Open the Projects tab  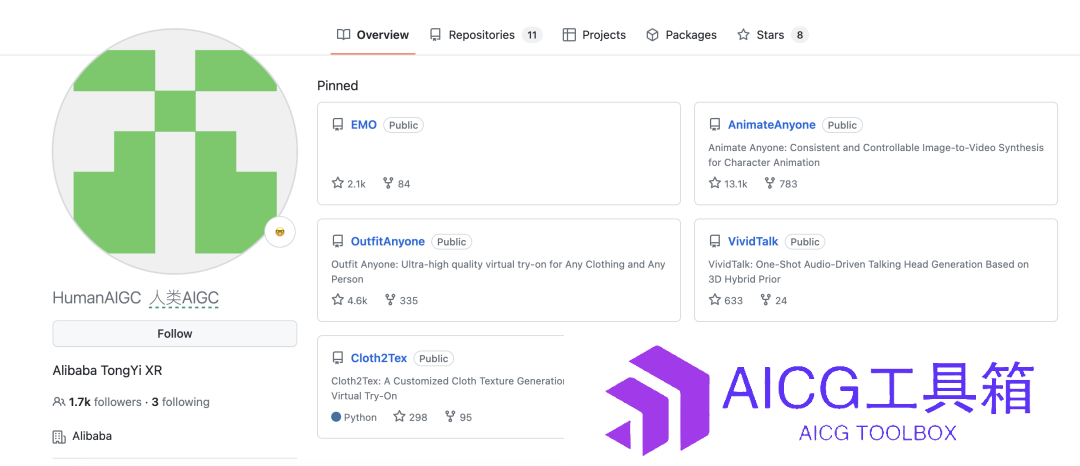594,34
